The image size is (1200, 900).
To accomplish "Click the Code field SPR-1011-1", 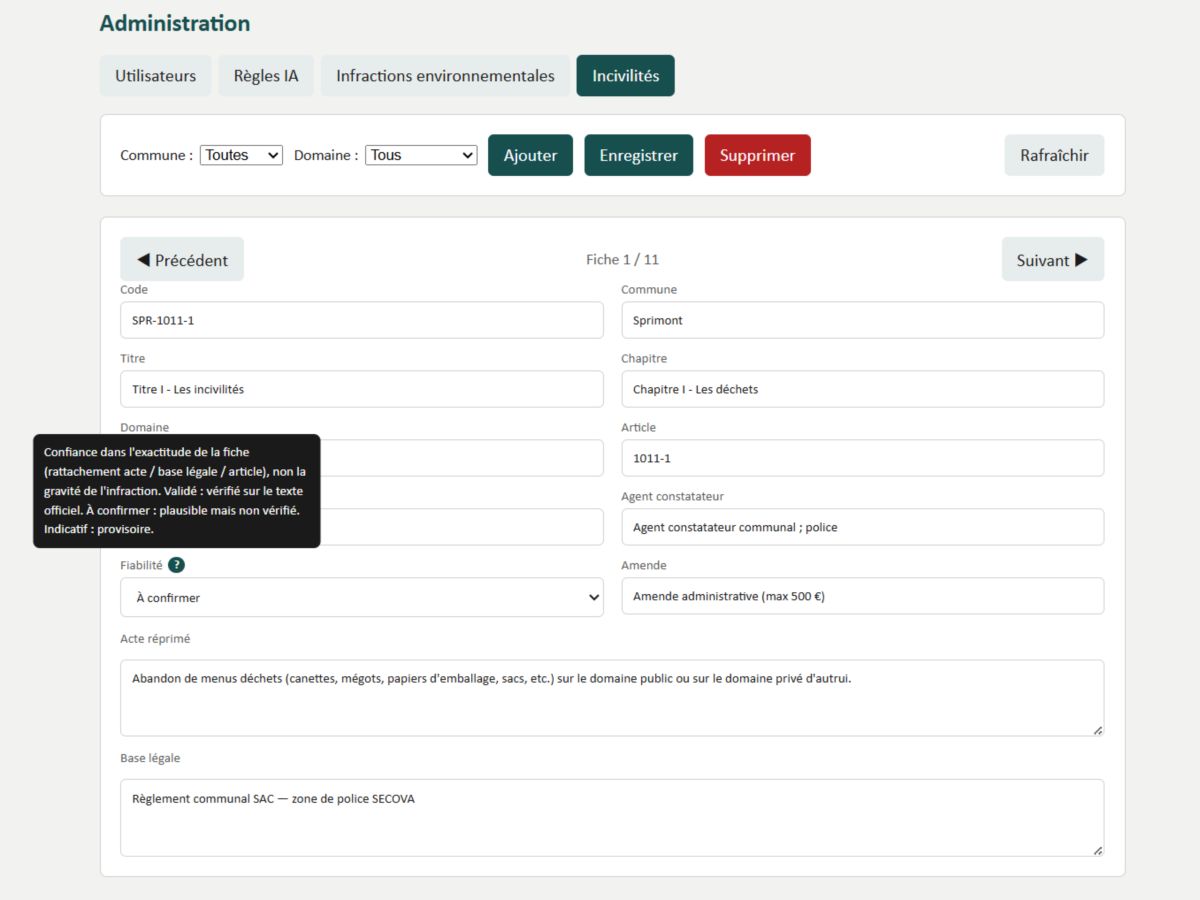I will [362, 320].
